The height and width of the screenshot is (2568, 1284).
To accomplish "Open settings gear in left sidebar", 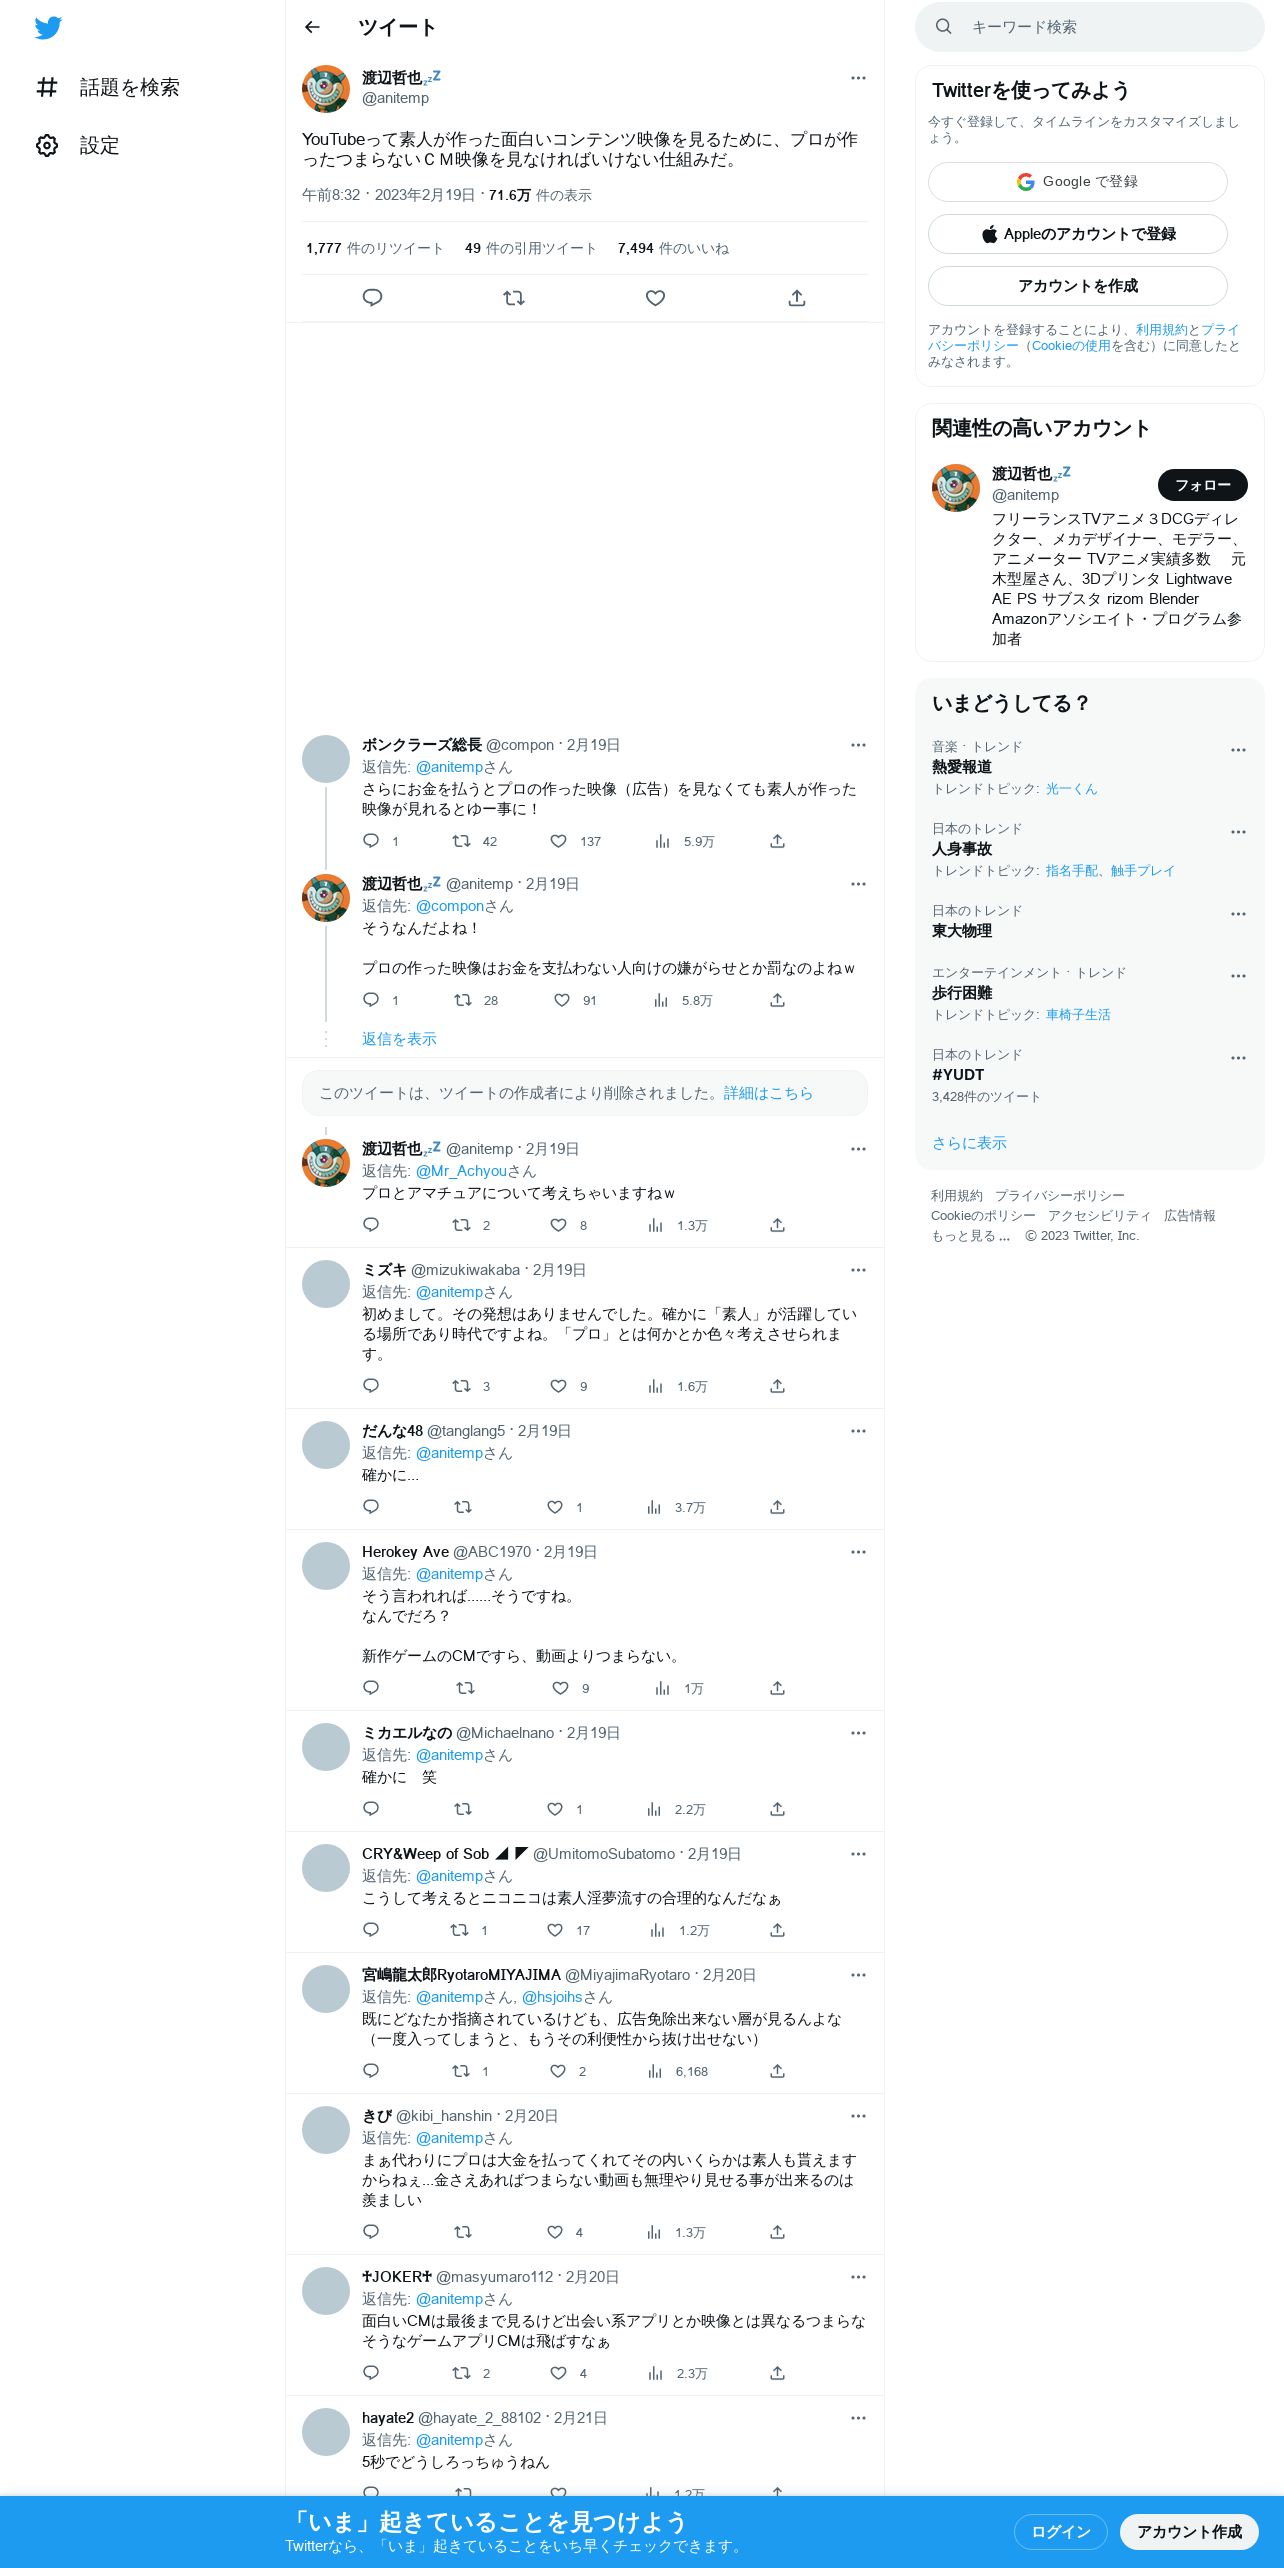I will point(47,145).
